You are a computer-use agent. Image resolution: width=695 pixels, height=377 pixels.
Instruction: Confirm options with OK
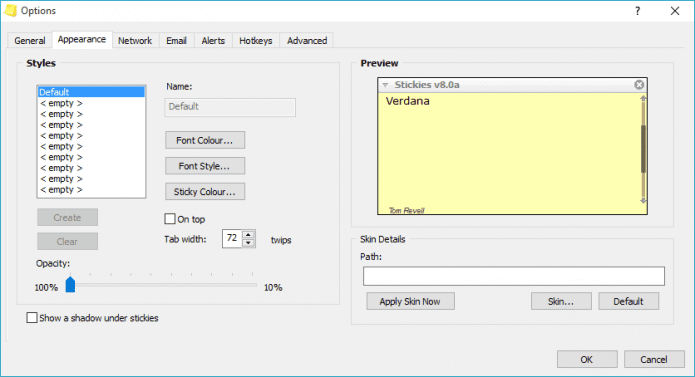[x=587, y=359]
